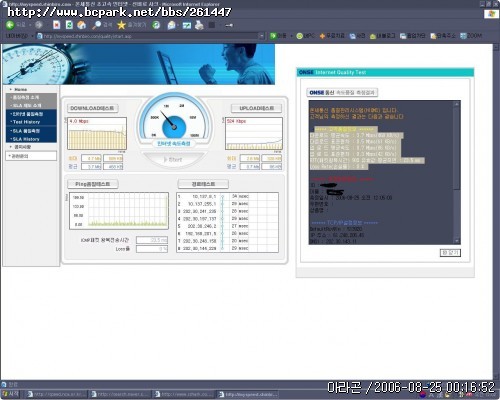
Task: Click the gray Forward arrow button
Action: click(x=39, y=25)
